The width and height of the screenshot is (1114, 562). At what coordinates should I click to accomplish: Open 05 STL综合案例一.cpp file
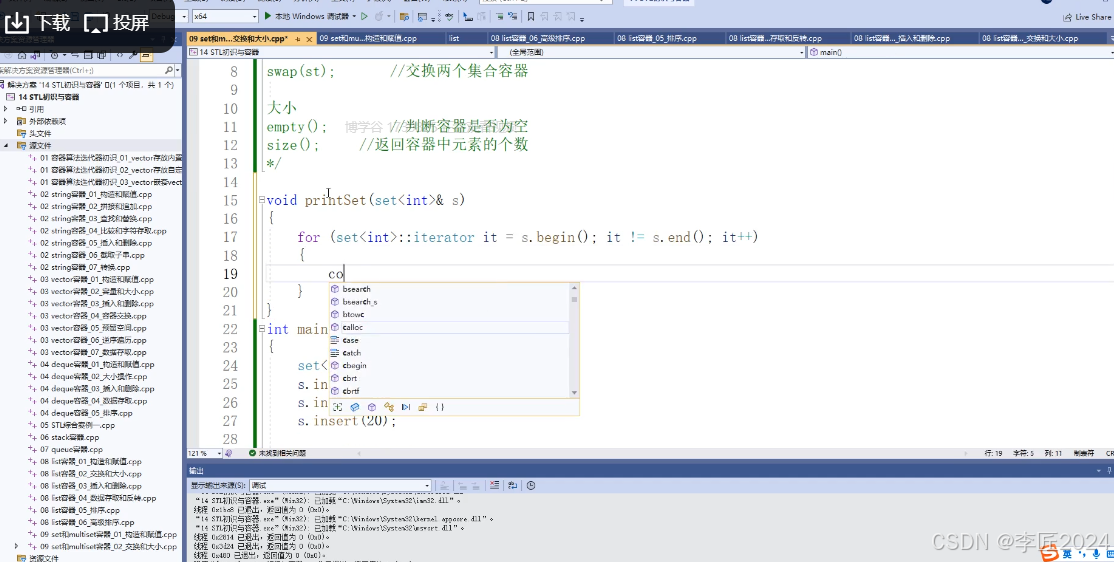tap(77, 425)
